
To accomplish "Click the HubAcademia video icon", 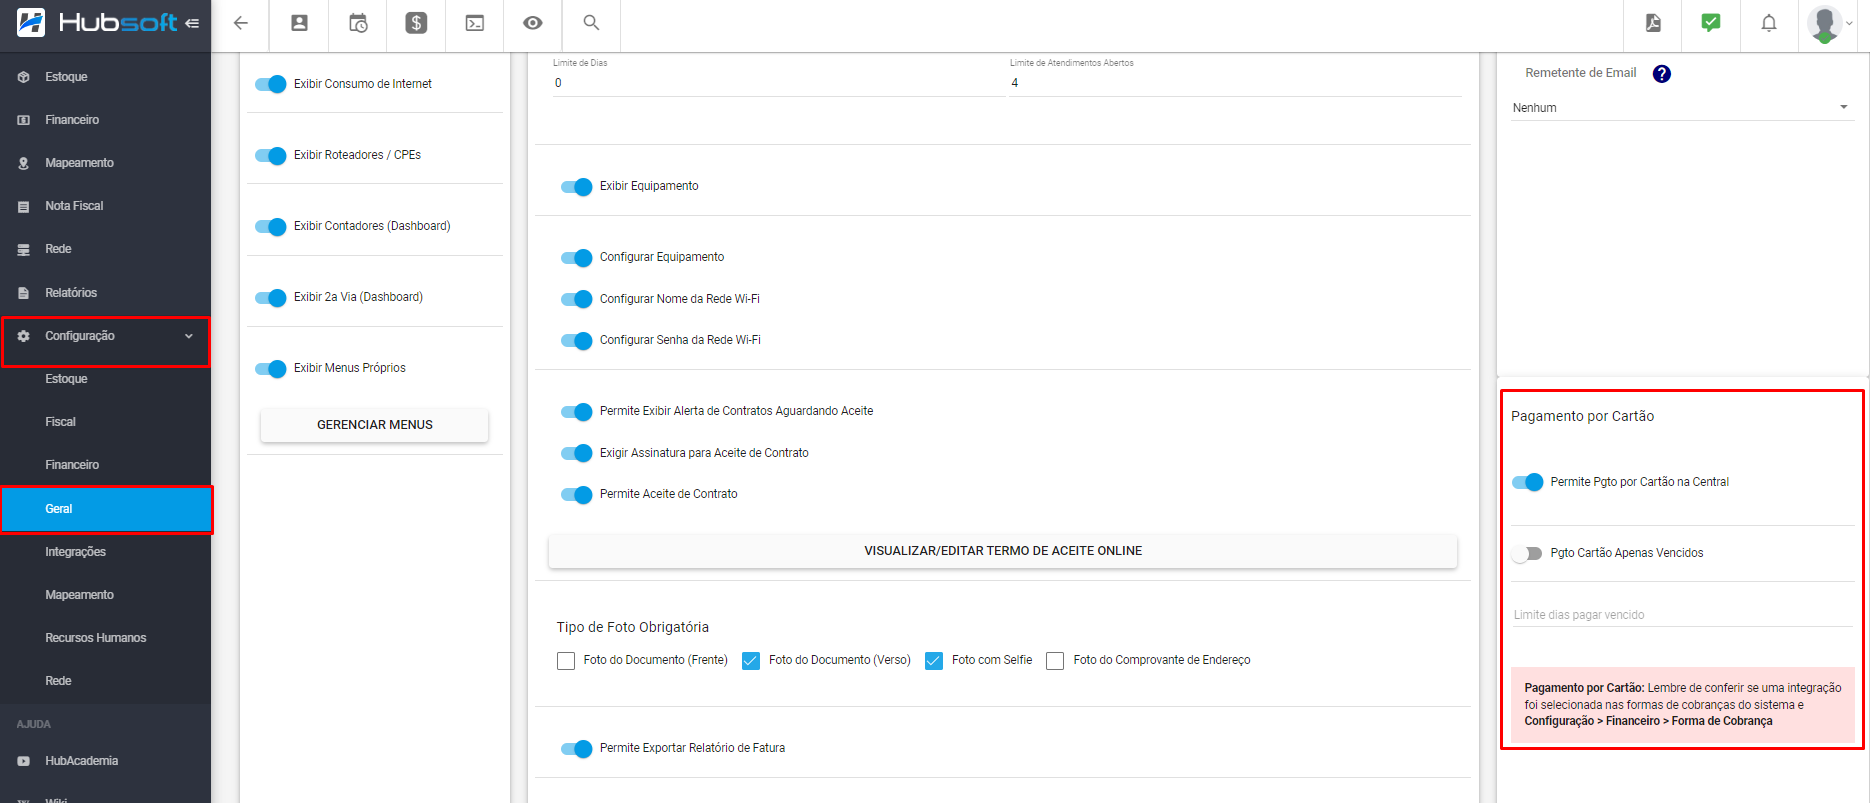I will coord(23,761).
